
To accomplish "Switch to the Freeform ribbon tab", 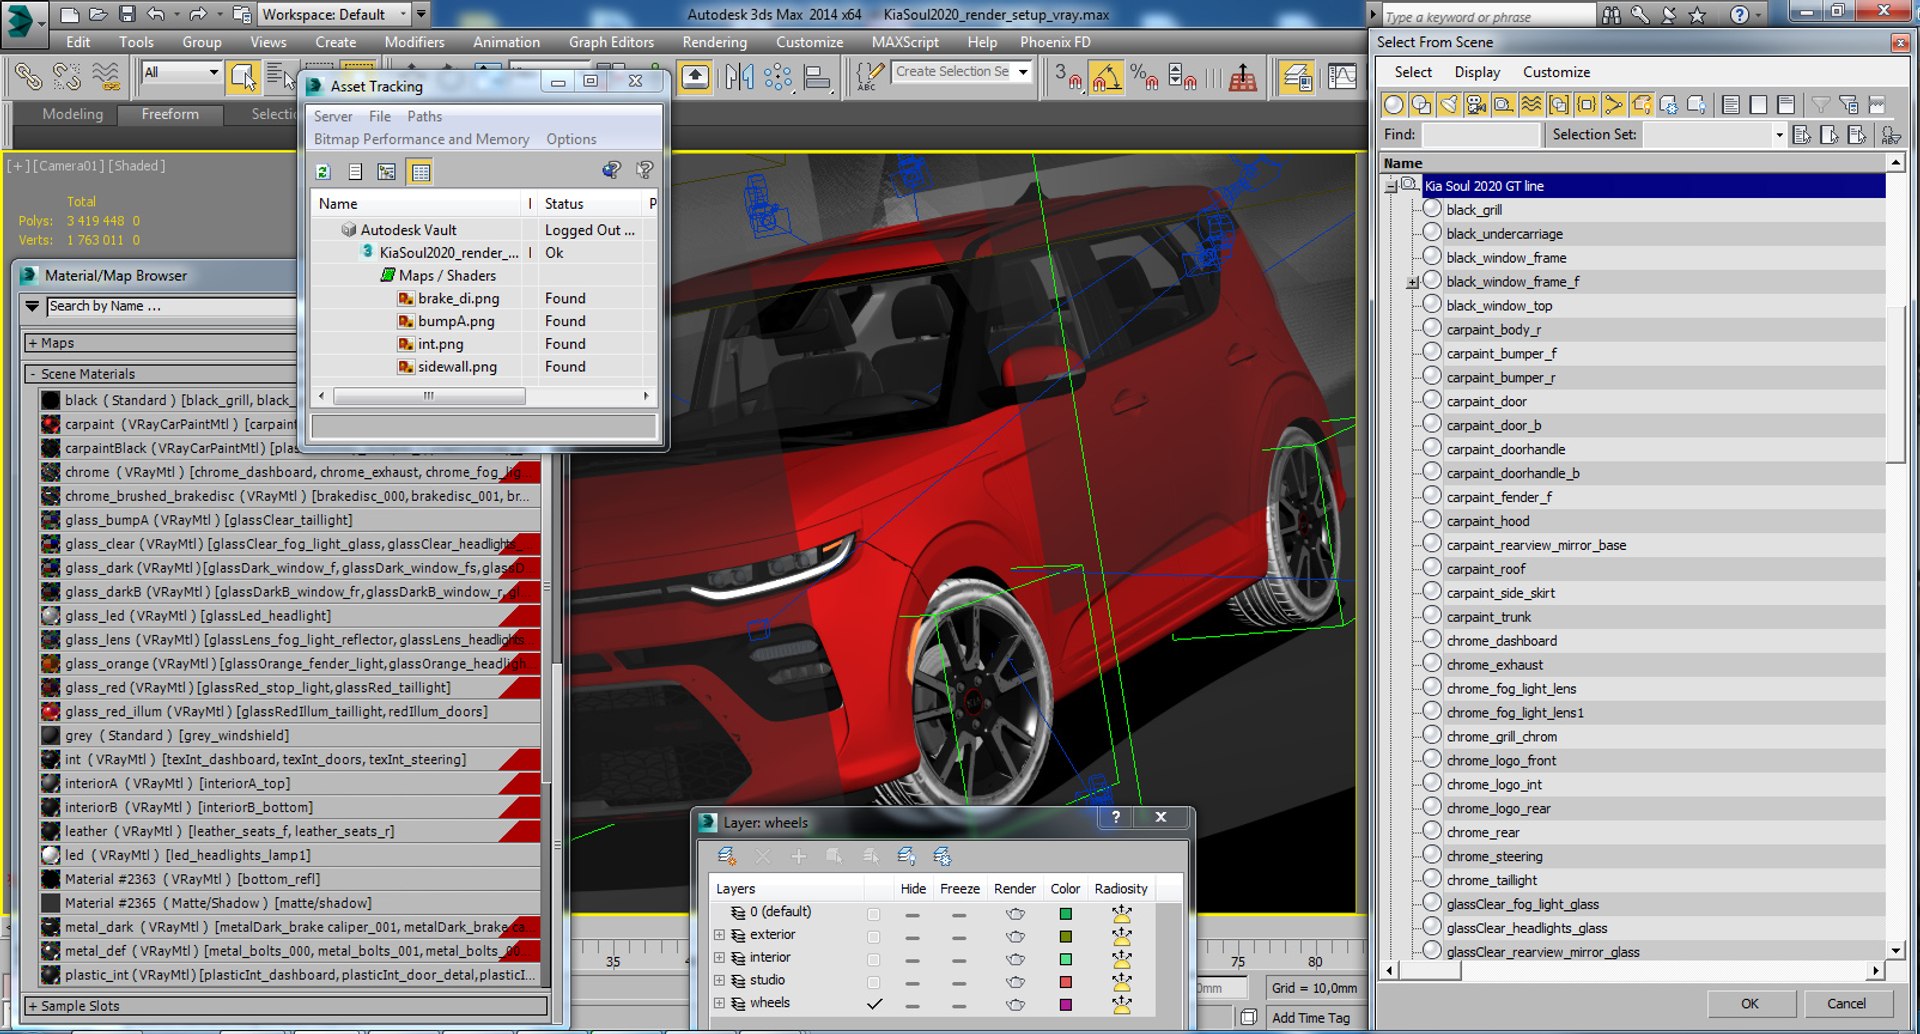I will (170, 114).
